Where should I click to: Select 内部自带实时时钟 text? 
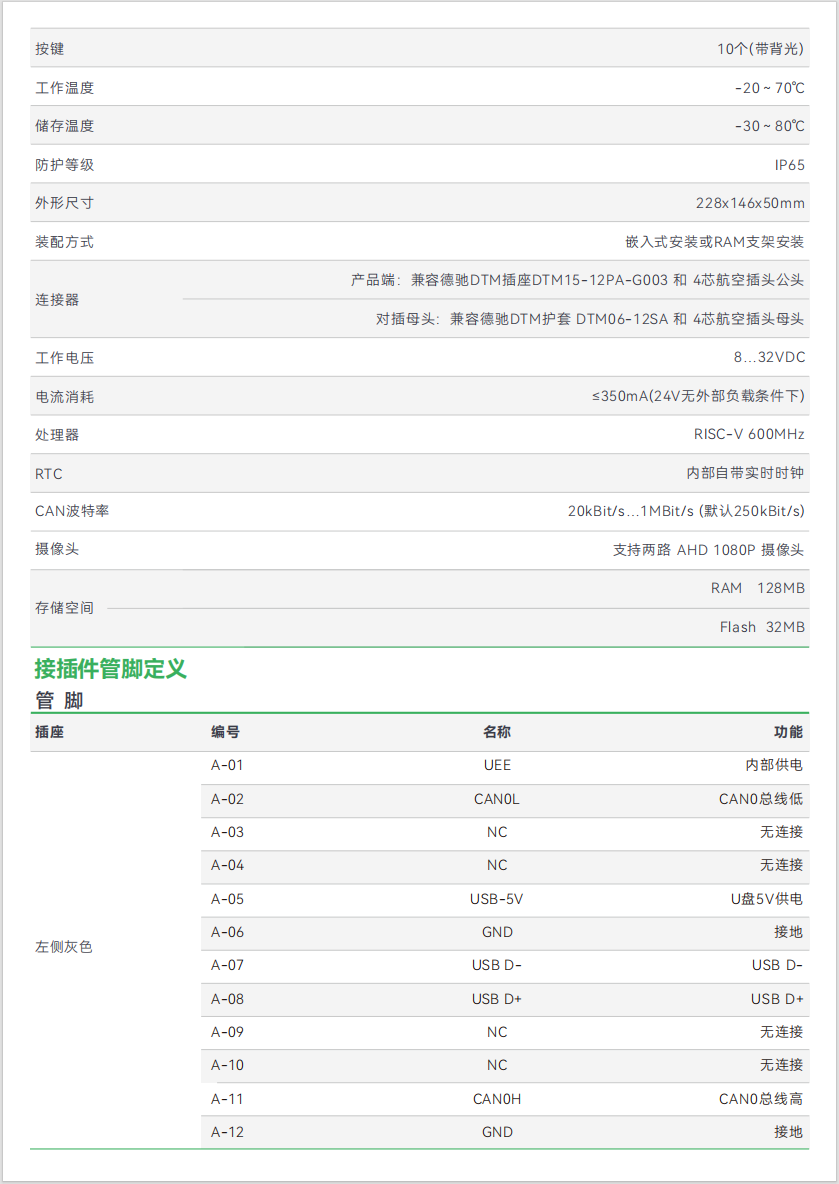point(745,473)
